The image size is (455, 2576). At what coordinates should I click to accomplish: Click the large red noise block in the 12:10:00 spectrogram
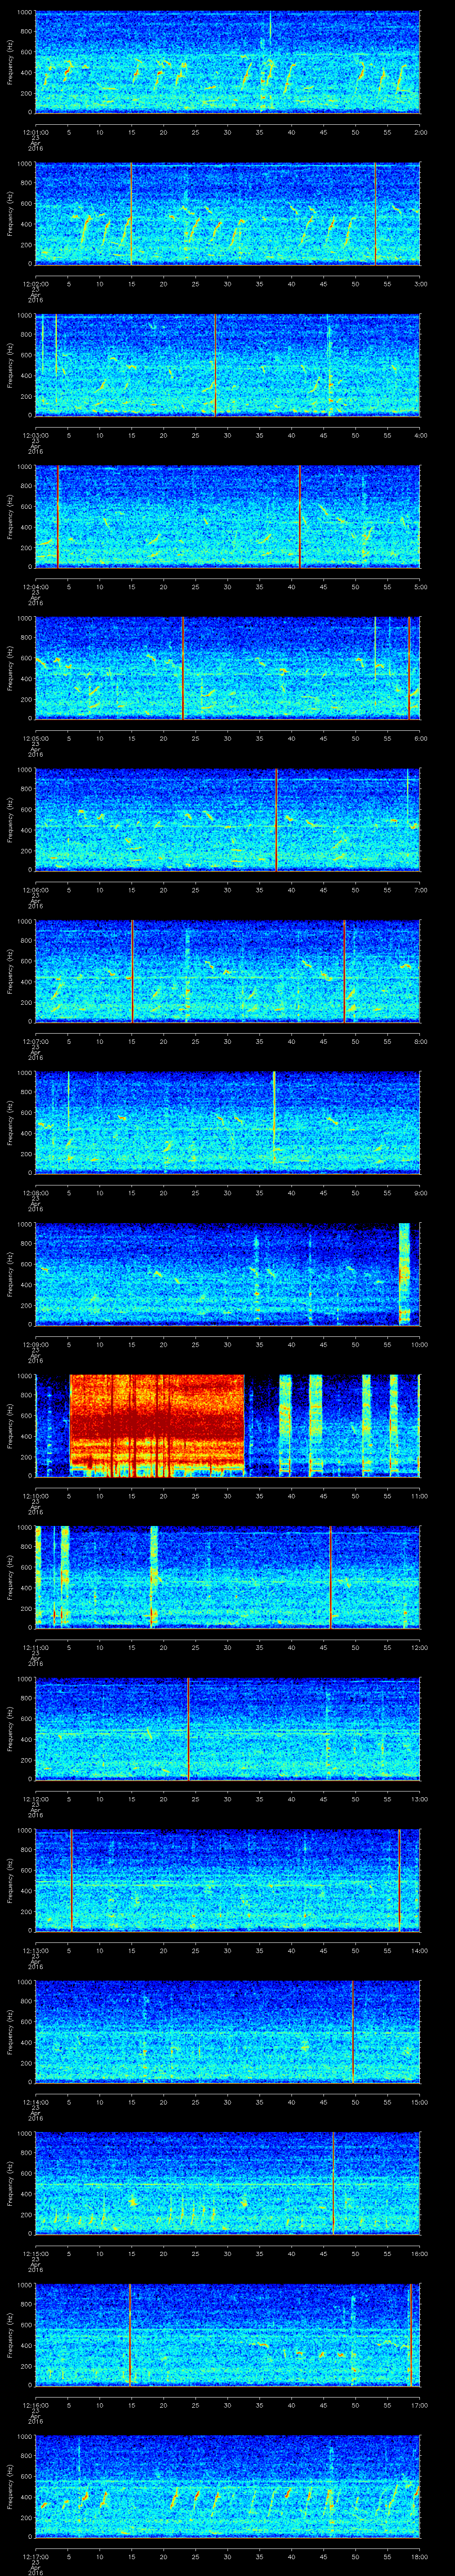pyautogui.click(x=157, y=1426)
